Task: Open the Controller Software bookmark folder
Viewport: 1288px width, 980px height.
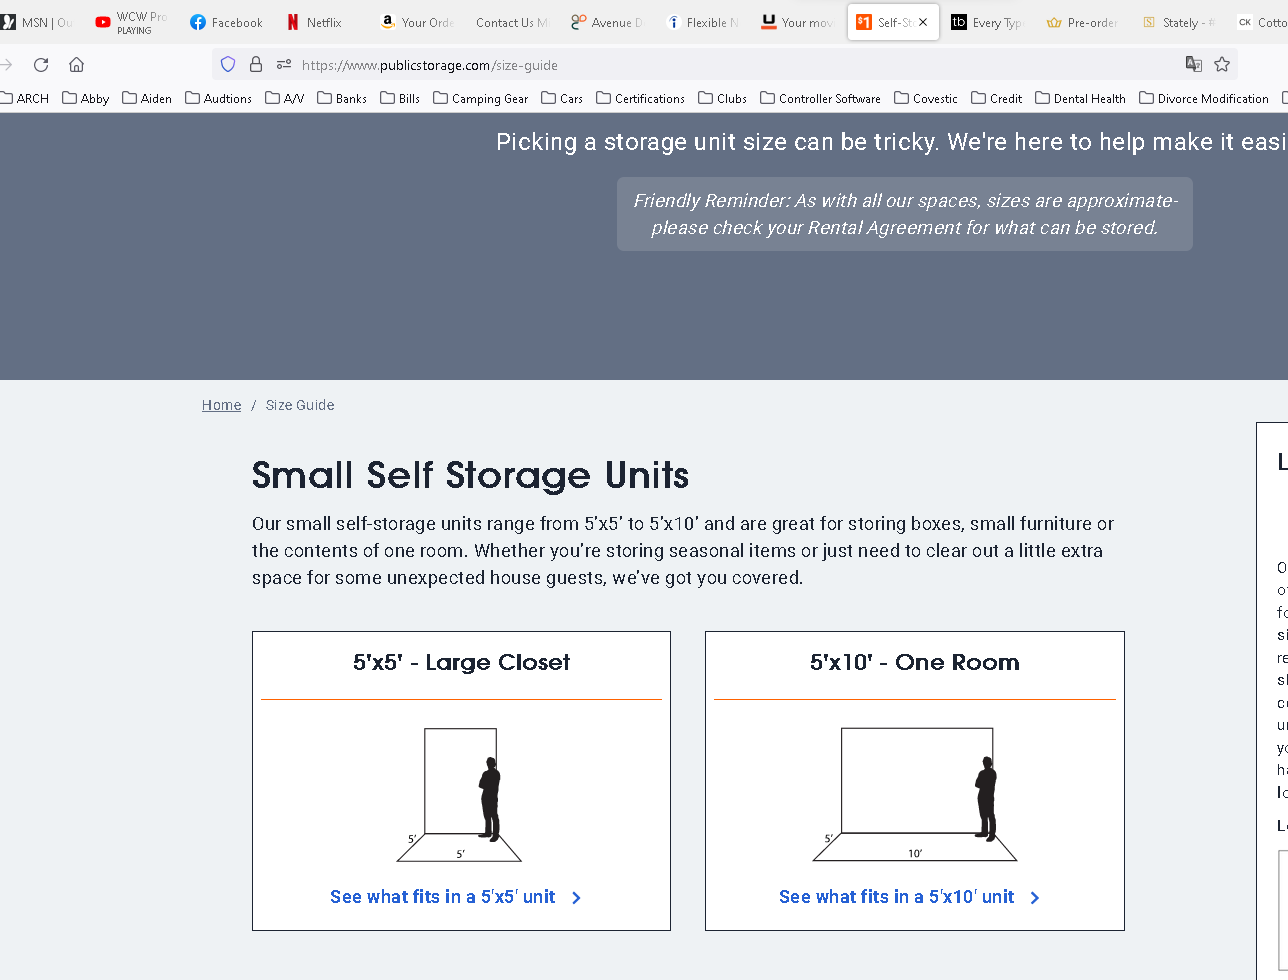Action: (x=821, y=98)
